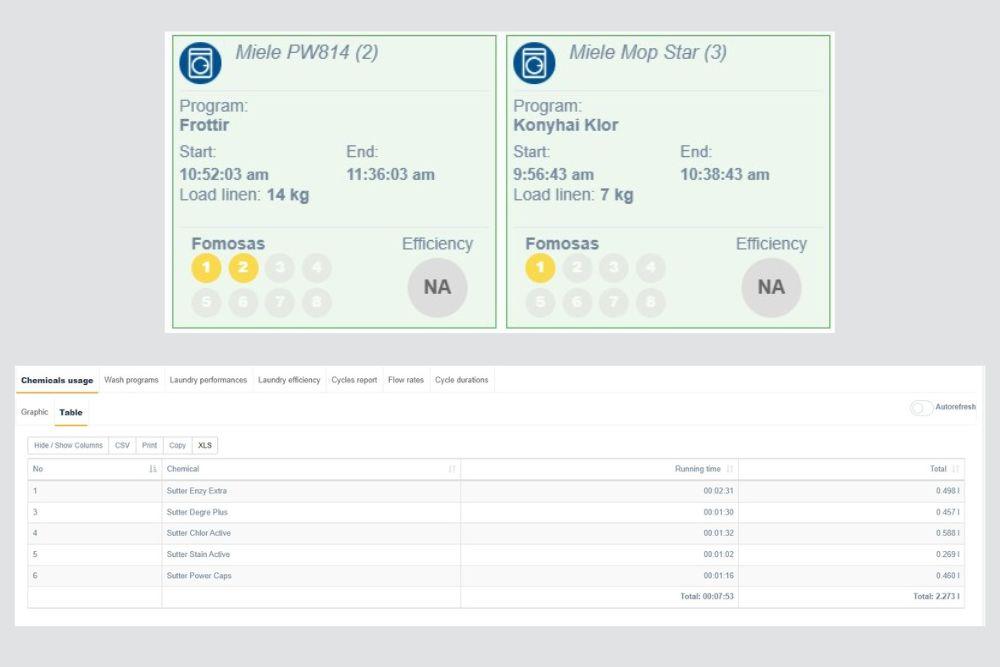The width and height of the screenshot is (1000, 667).
Task: Copy the table with the Copy button
Action: pos(177,445)
